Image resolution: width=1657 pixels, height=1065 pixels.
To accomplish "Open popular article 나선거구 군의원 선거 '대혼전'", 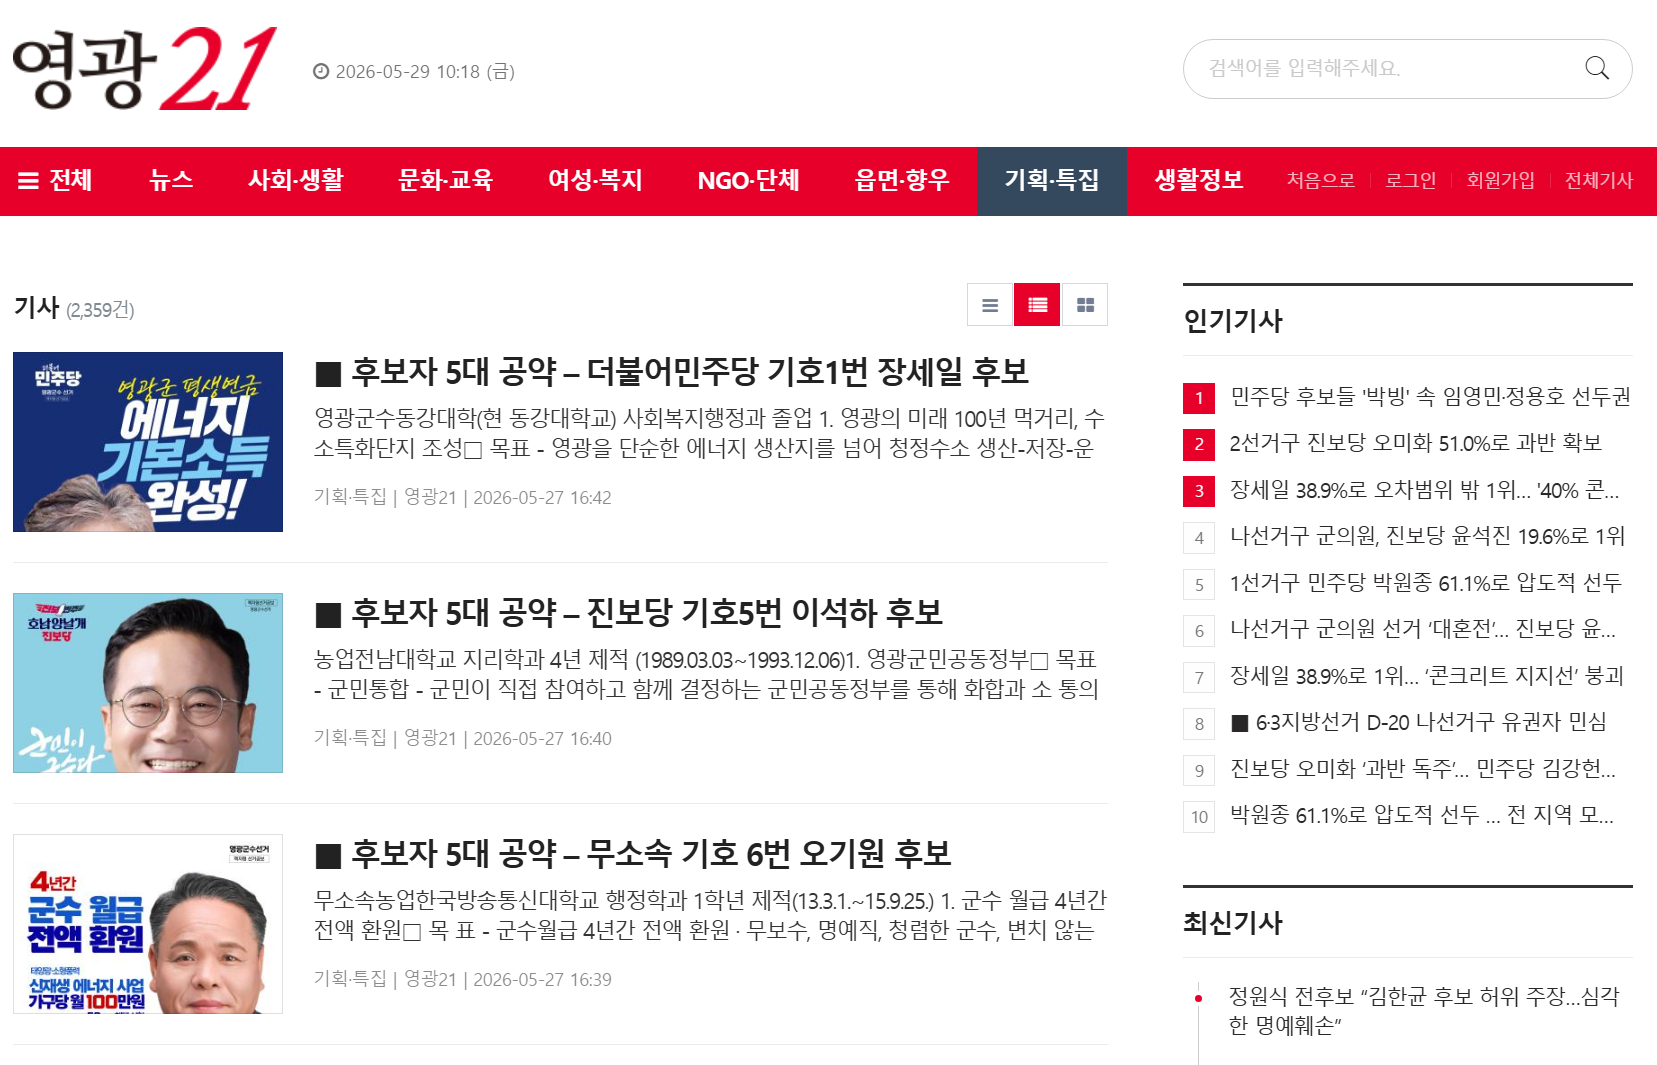I will [x=1423, y=630].
